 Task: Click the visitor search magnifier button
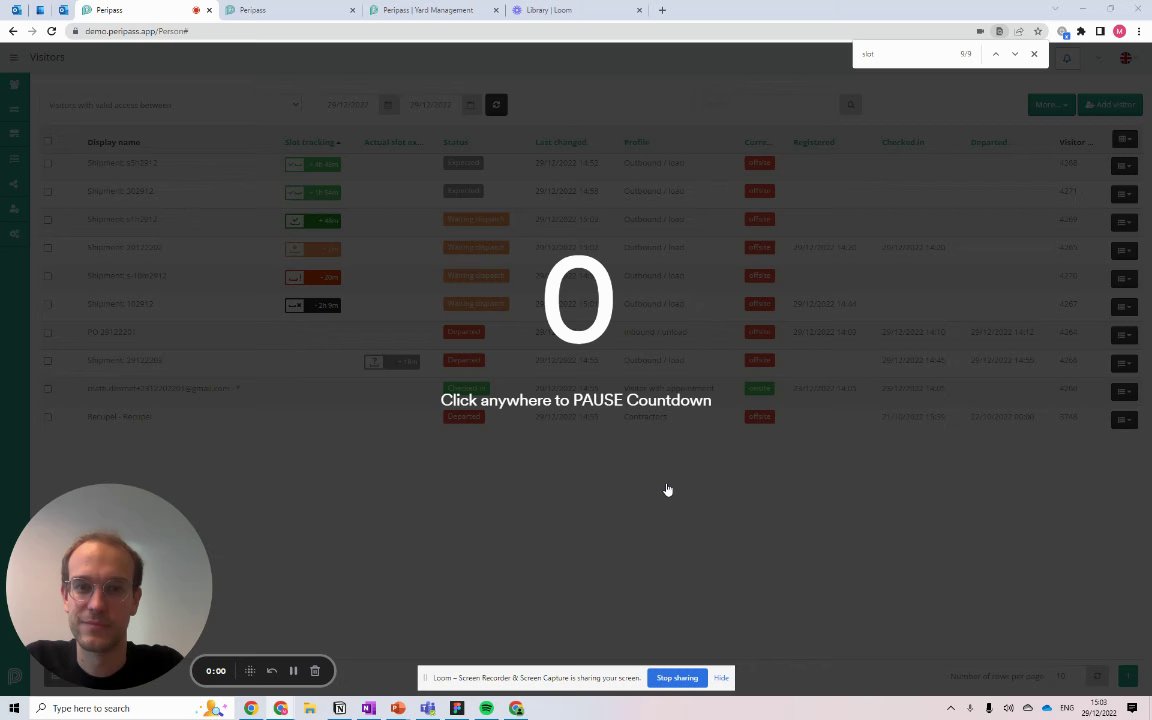[x=851, y=105]
